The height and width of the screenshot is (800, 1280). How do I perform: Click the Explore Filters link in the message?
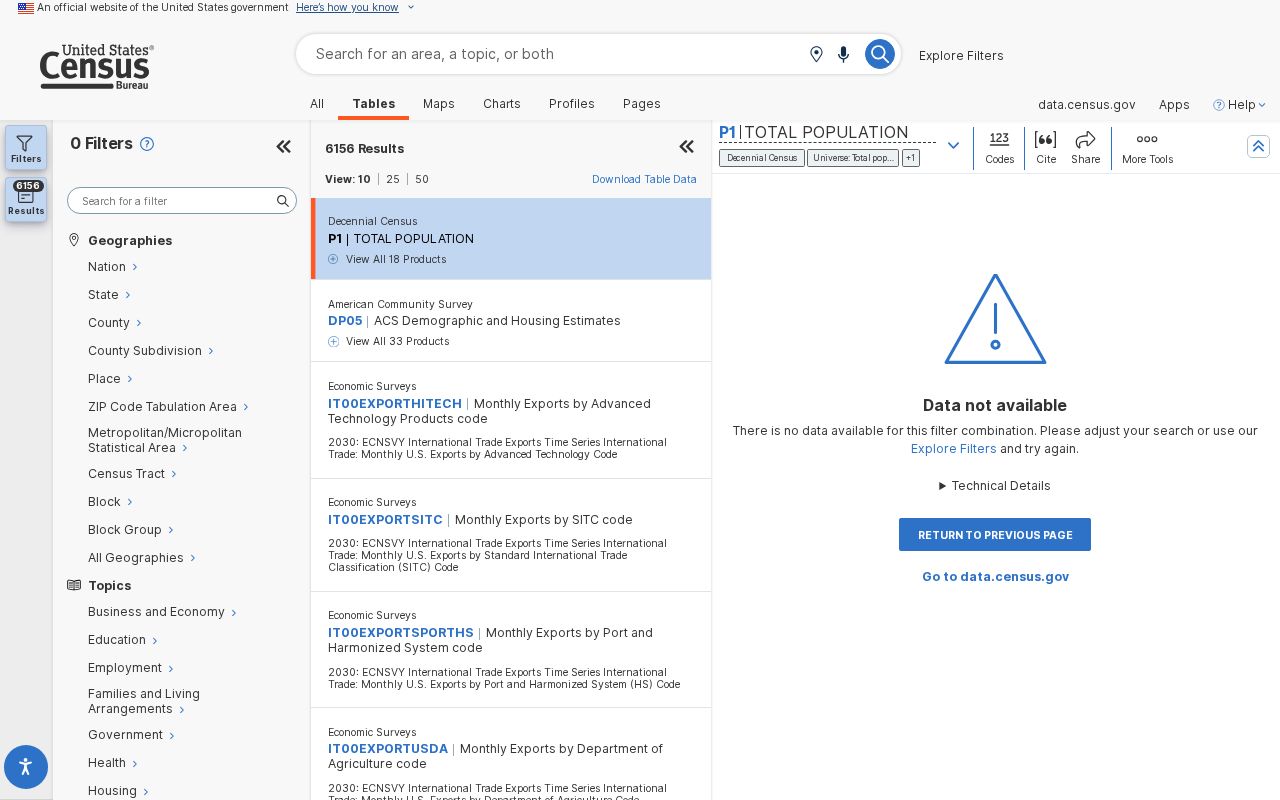tap(953, 449)
